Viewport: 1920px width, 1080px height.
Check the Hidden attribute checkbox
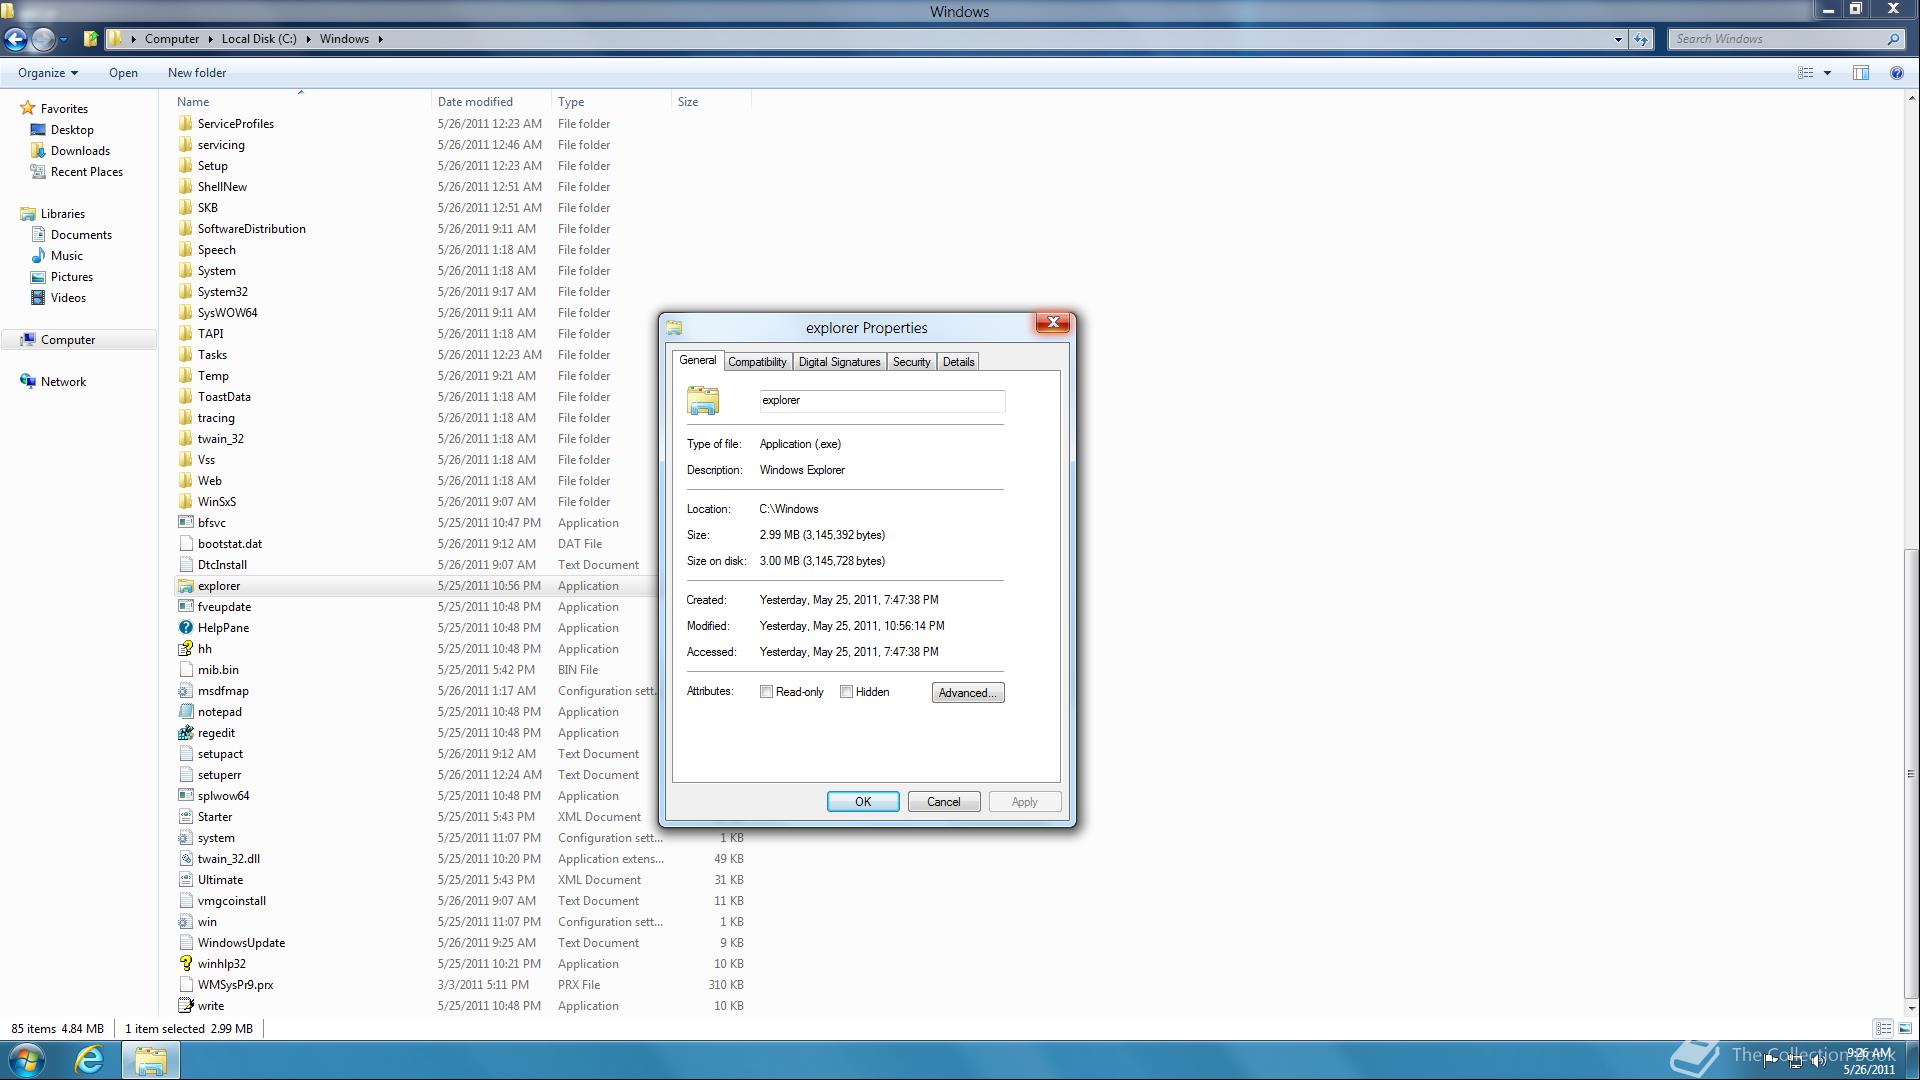coord(847,692)
